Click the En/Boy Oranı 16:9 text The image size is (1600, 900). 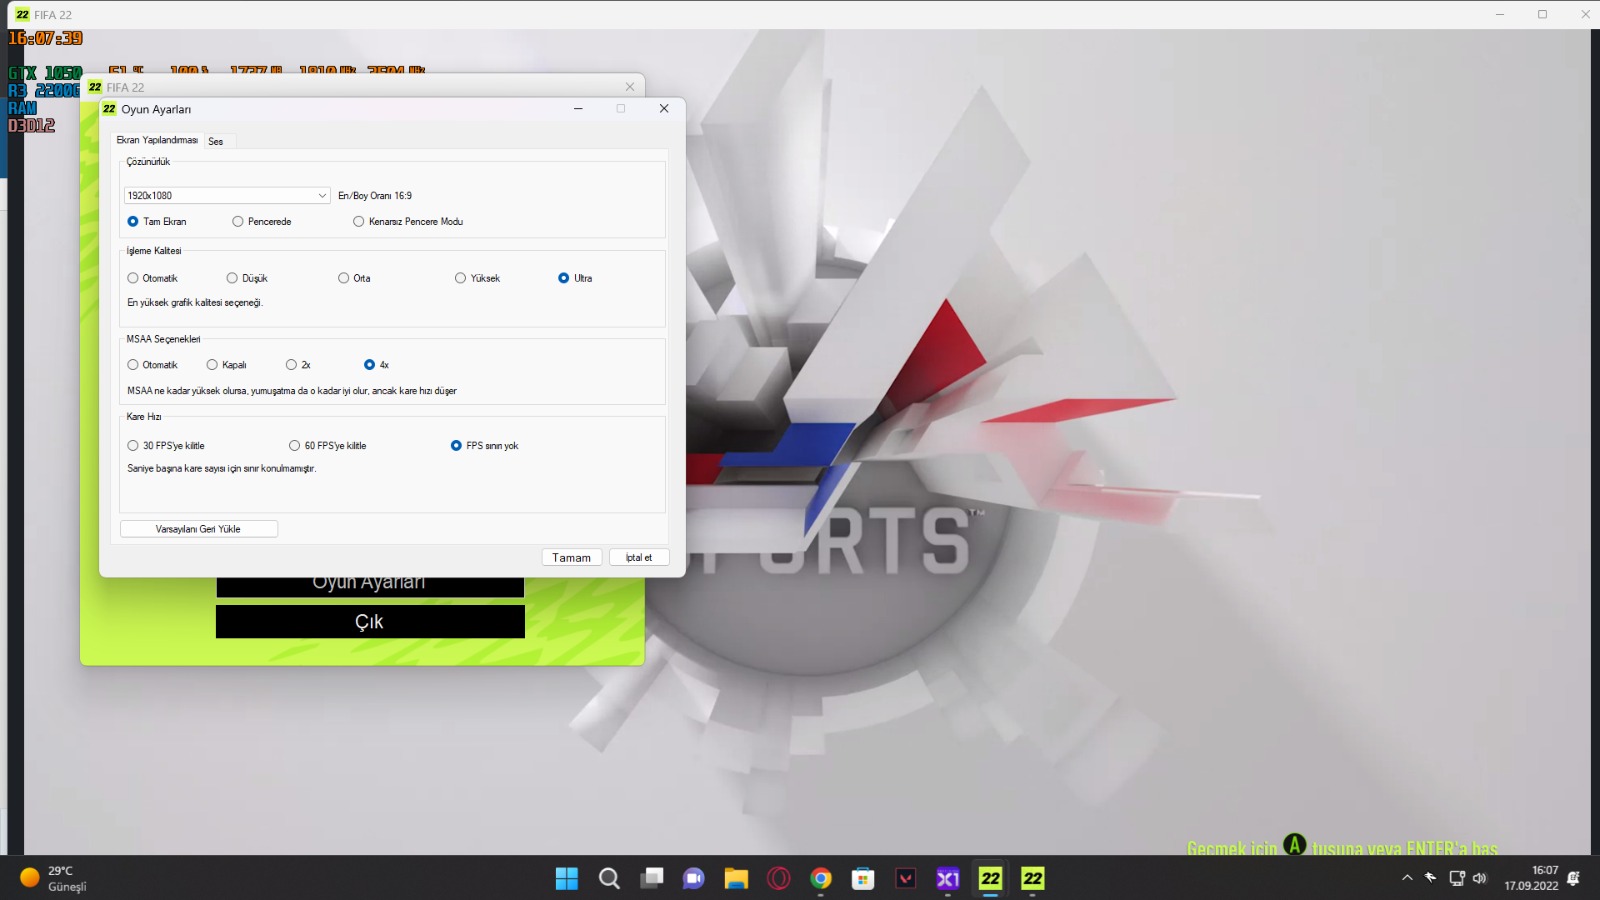pos(375,196)
